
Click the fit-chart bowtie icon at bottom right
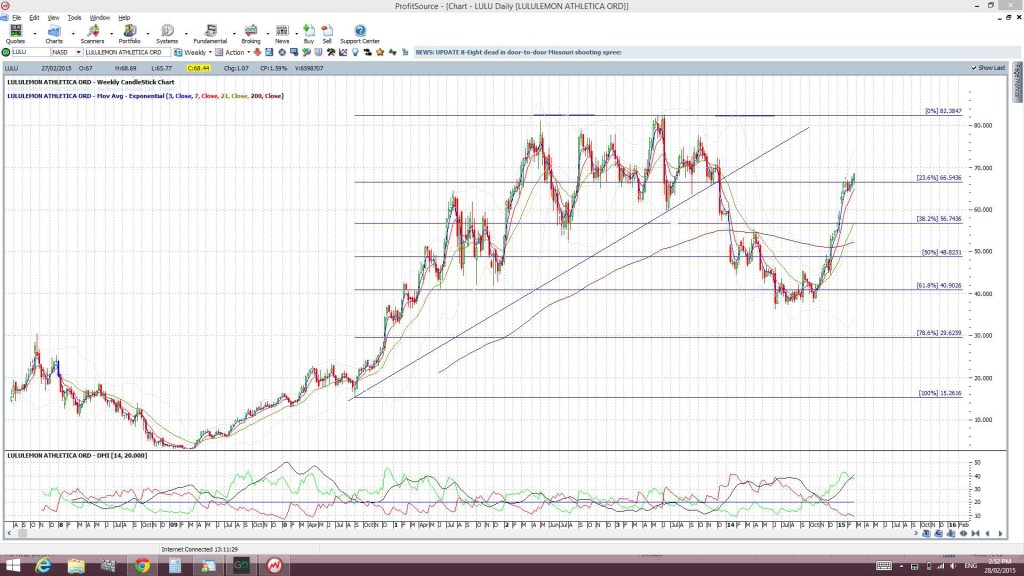(975, 534)
